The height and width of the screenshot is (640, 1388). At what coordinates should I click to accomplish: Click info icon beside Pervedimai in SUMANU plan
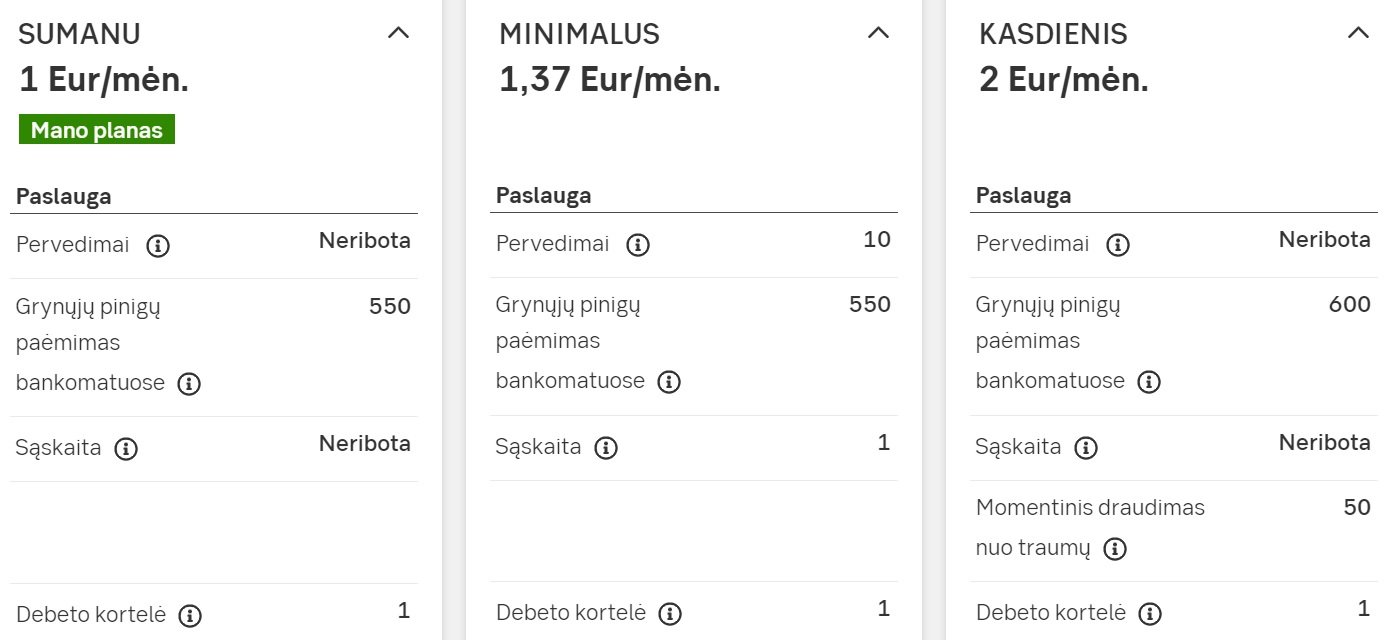point(158,246)
